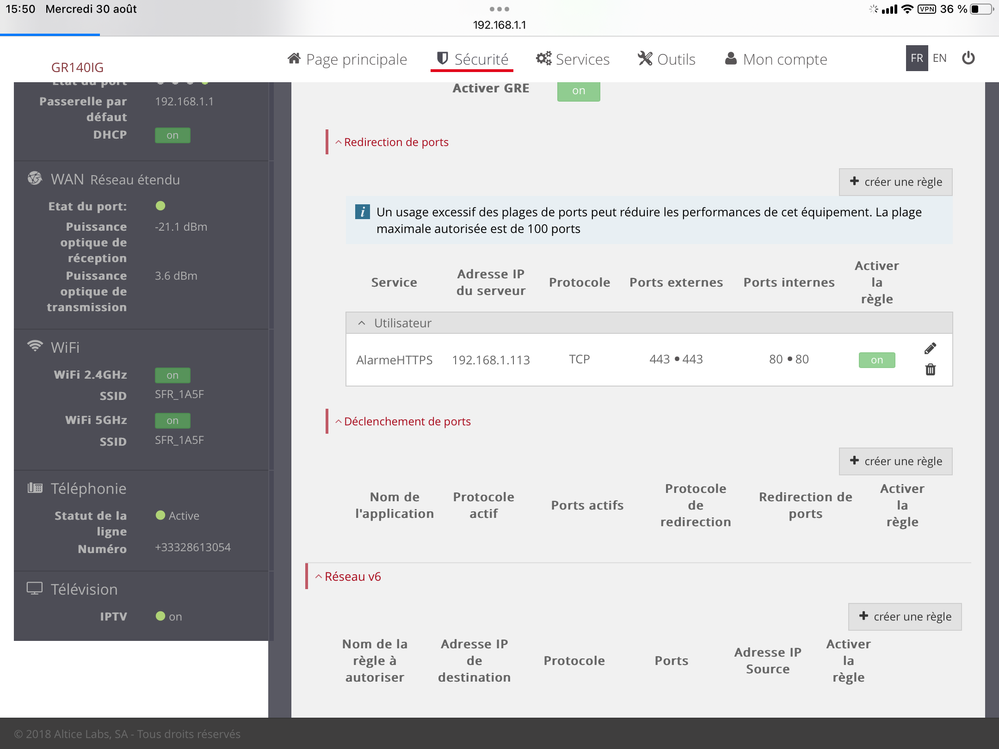The height and width of the screenshot is (749, 999).
Task: Disable the AlarmeHTTPS rule toggle
Action: click(x=876, y=360)
